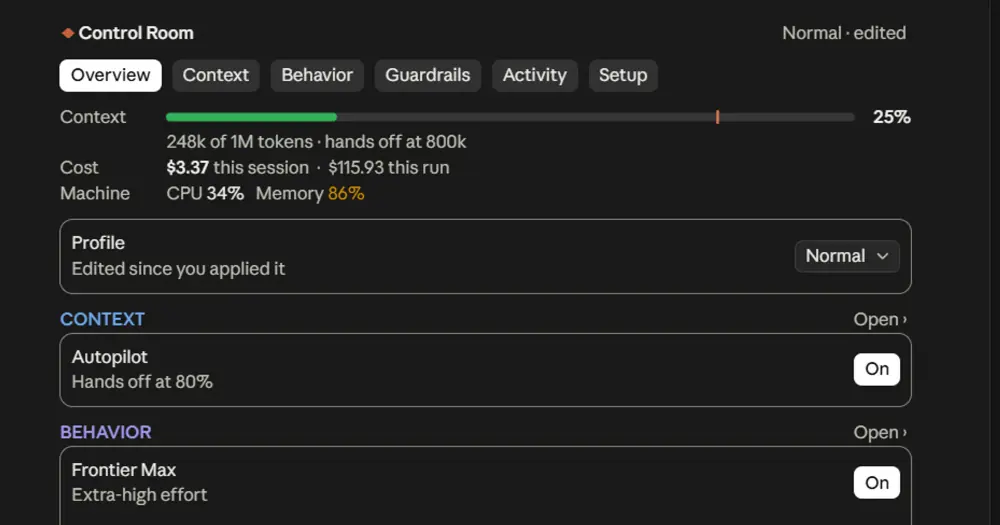
Task: Click the Control Room title
Action: pyautogui.click(x=136, y=33)
